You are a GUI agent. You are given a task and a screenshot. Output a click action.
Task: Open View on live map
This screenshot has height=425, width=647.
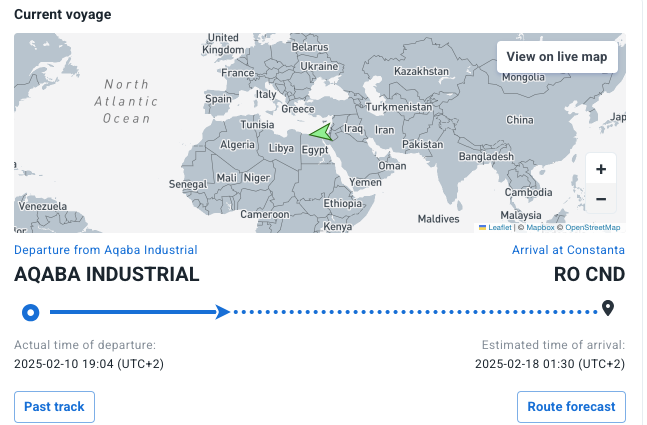pos(556,57)
